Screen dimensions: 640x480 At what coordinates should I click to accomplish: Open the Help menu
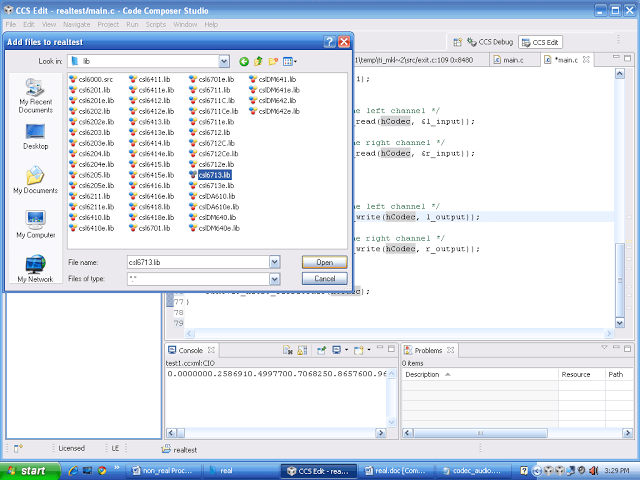211,24
